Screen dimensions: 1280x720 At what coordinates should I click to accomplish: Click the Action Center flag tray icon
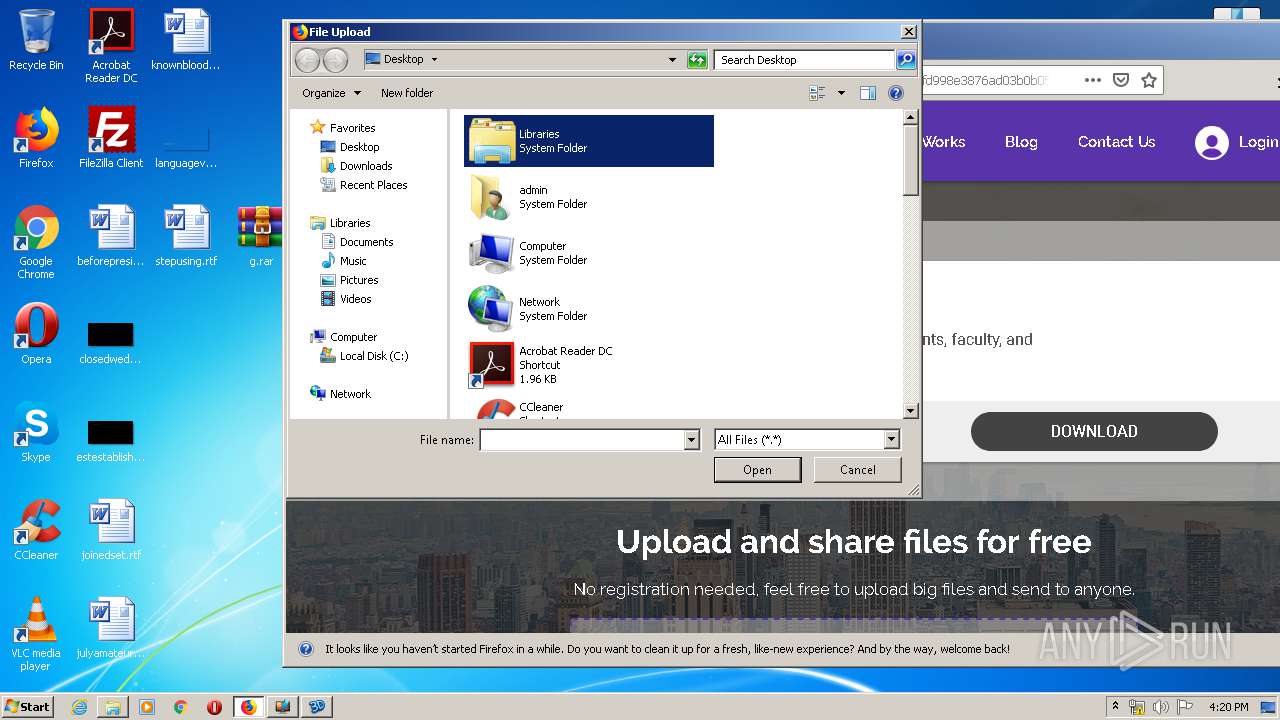coord(1185,707)
